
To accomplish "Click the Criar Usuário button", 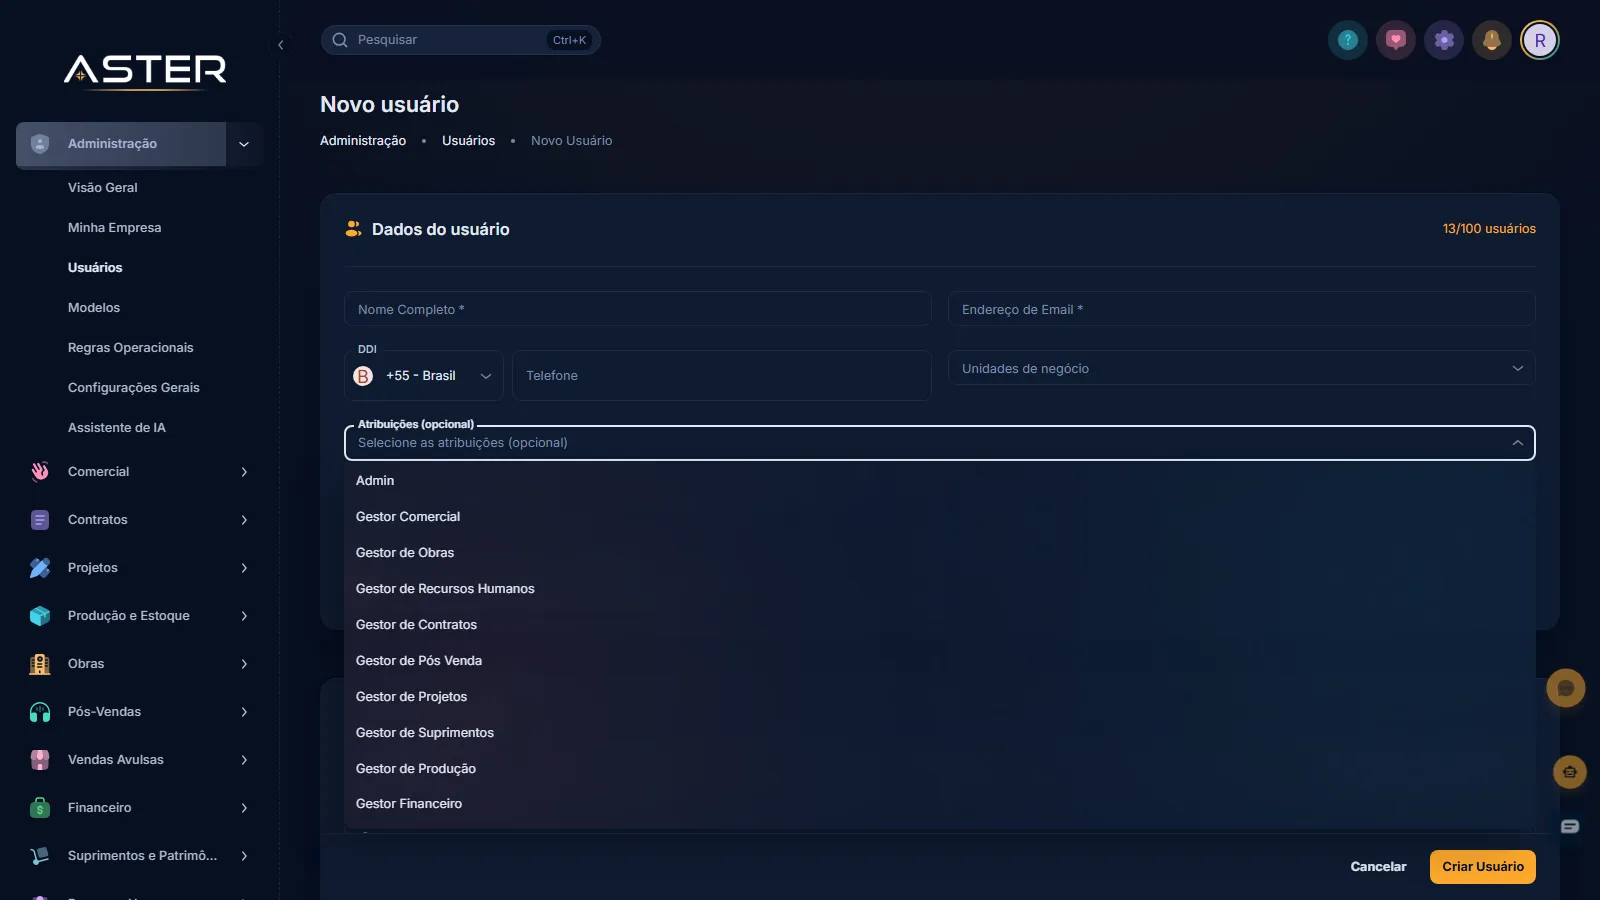I will 1483,867.
